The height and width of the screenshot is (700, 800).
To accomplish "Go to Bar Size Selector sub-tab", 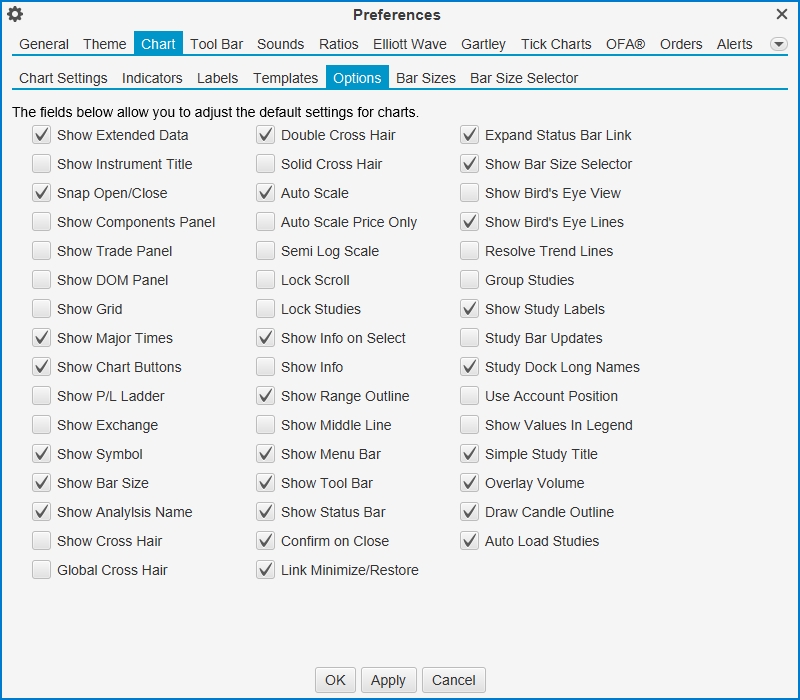I will tap(524, 78).
